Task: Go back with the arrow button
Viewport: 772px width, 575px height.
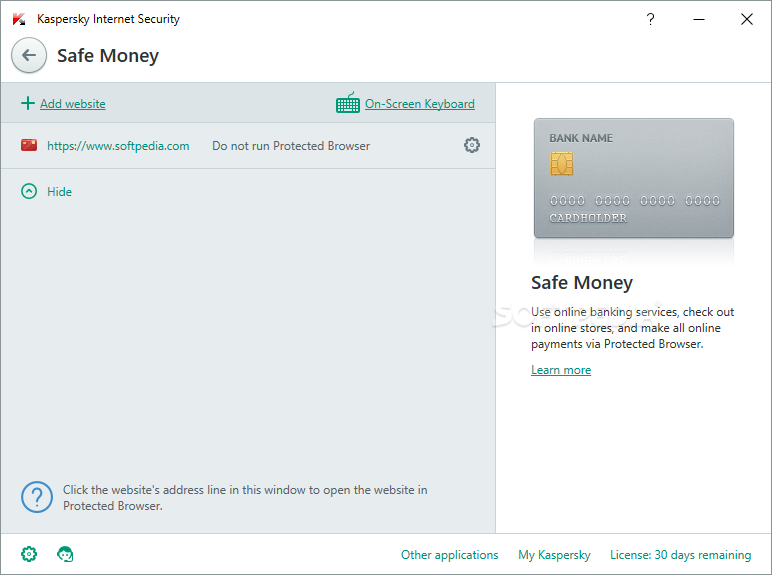Action: (29, 55)
